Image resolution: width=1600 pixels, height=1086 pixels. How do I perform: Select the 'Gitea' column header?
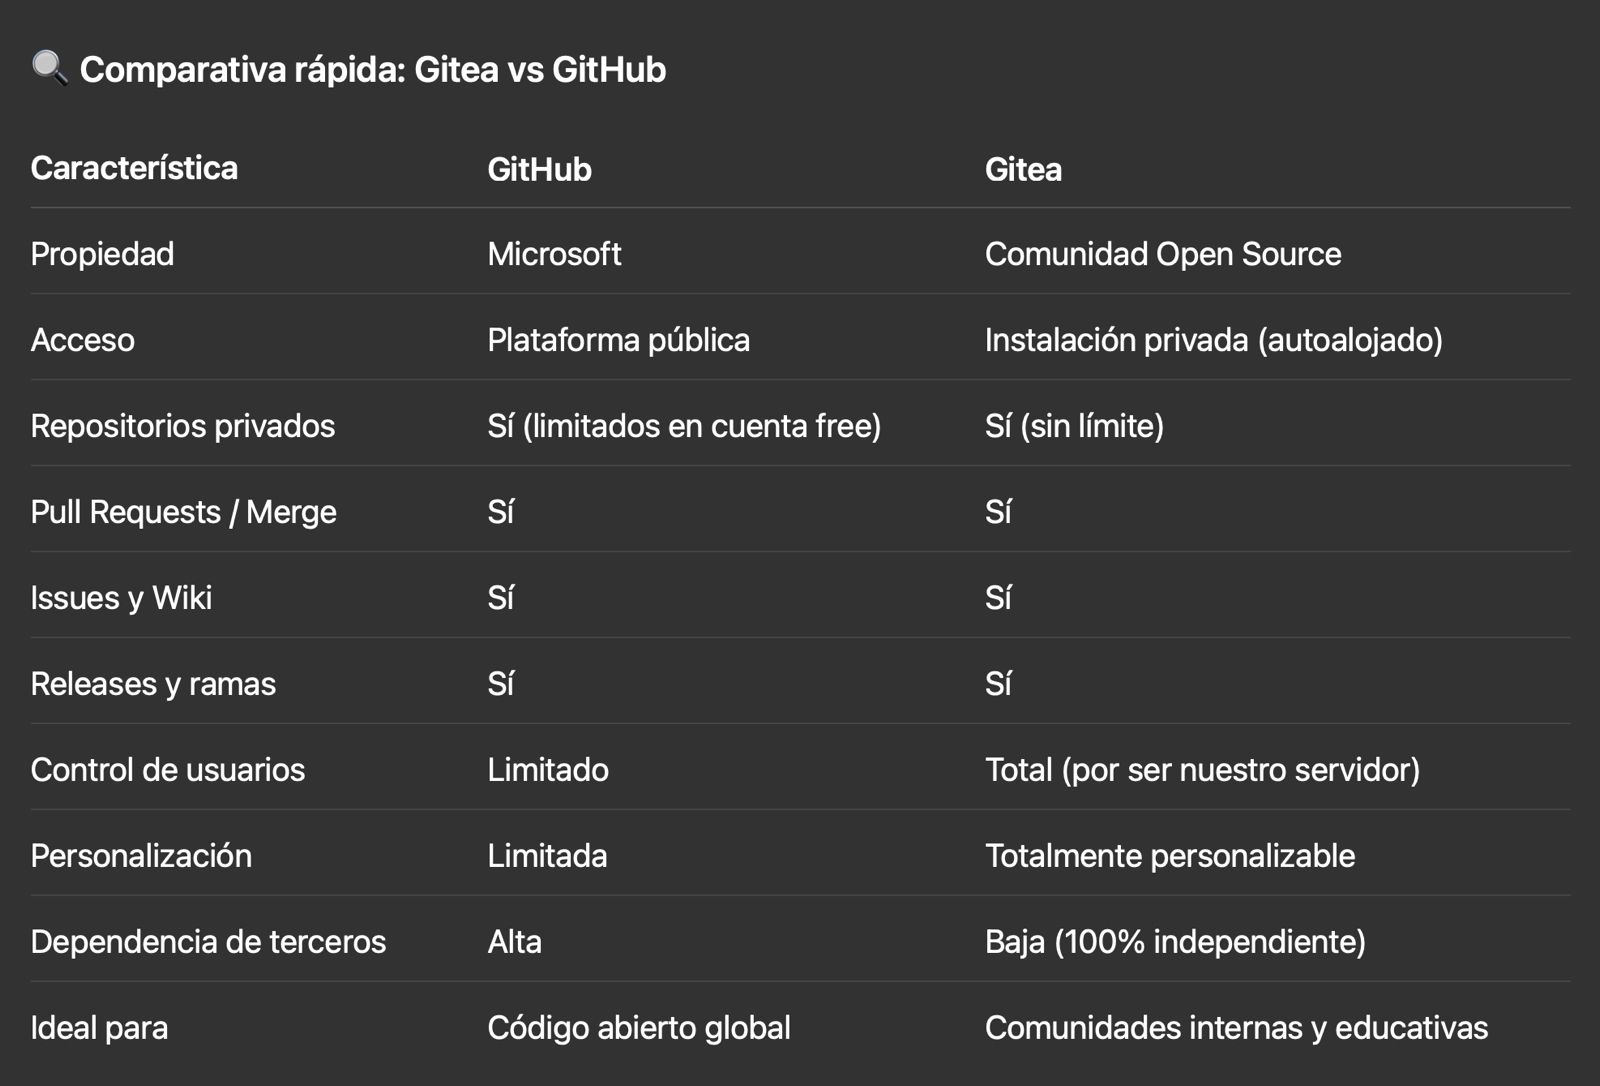1023,169
